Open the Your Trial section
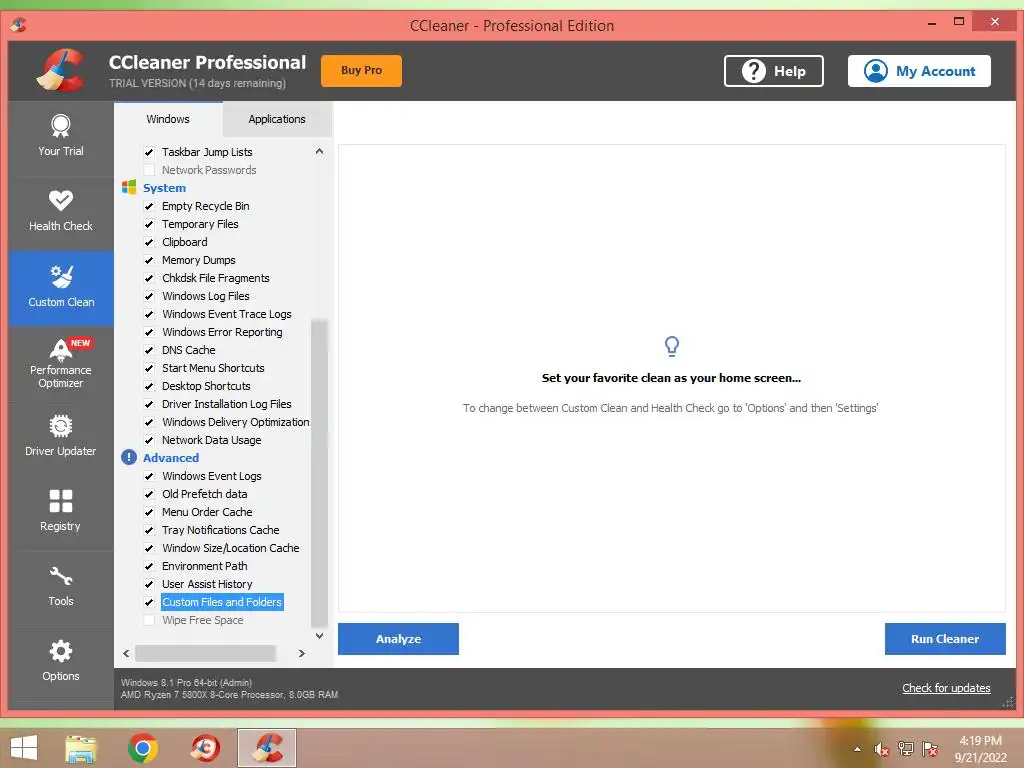1024x768 pixels. [61, 136]
